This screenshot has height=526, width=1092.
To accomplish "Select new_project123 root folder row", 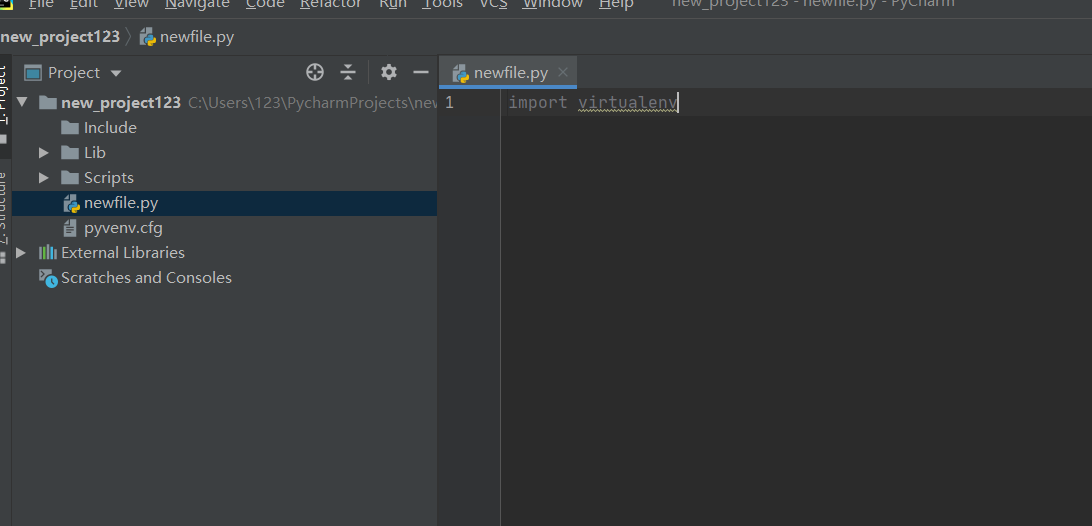I will click(224, 102).
